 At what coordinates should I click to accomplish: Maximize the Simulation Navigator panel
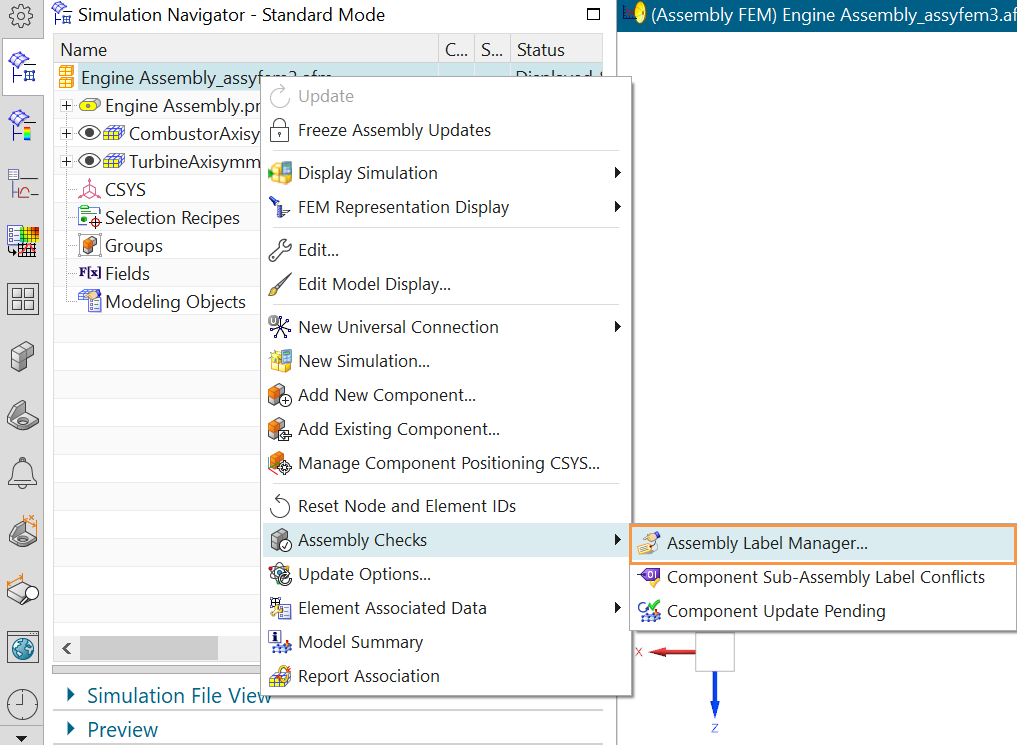(593, 15)
